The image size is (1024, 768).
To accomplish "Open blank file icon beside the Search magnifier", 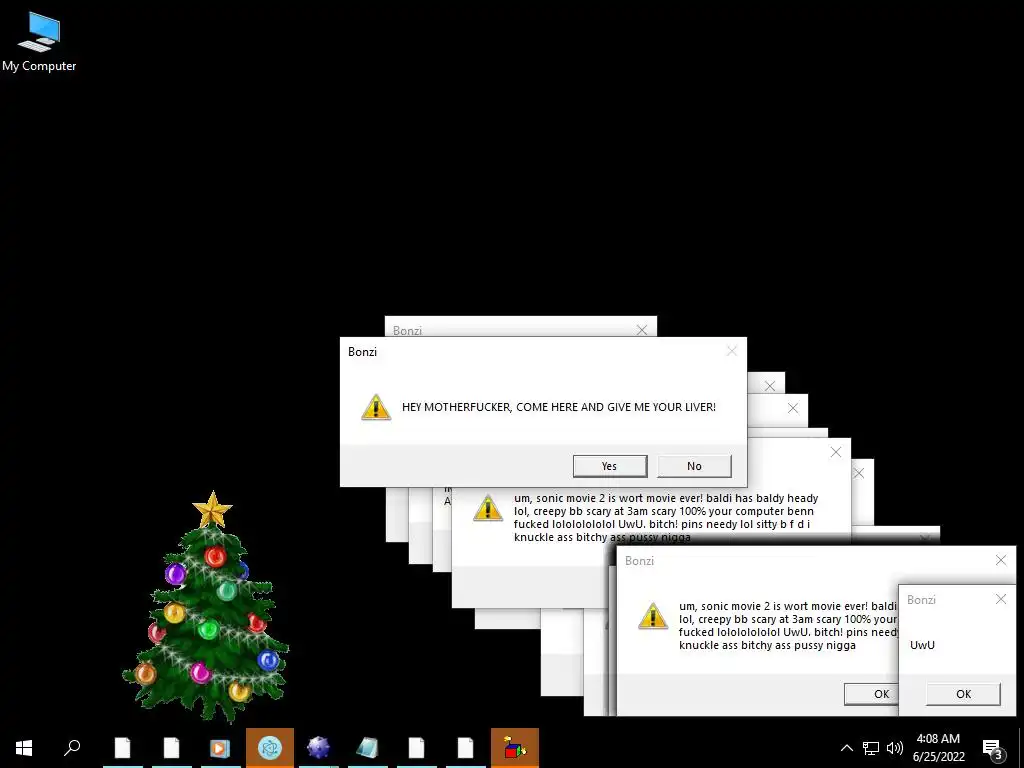I will tap(122, 748).
